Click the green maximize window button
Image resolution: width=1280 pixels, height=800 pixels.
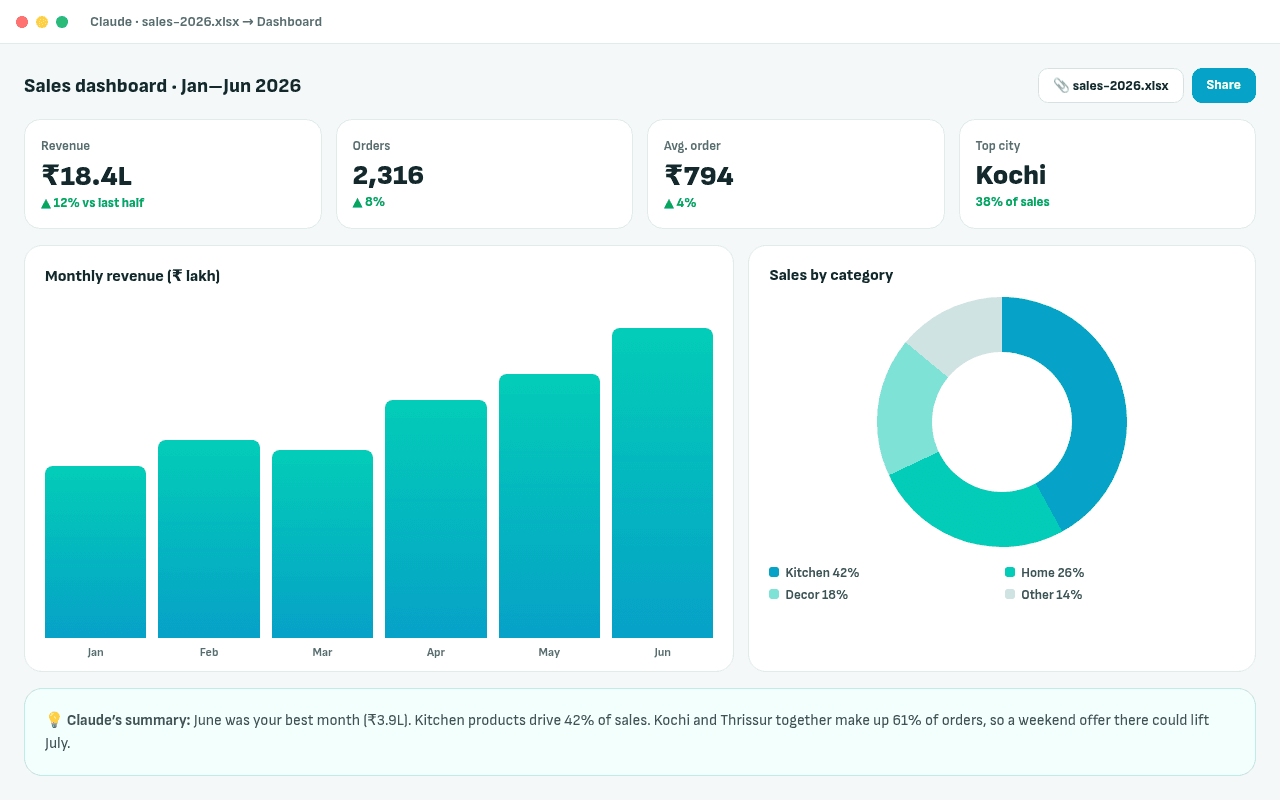pyautogui.click(x=62, y=22)
